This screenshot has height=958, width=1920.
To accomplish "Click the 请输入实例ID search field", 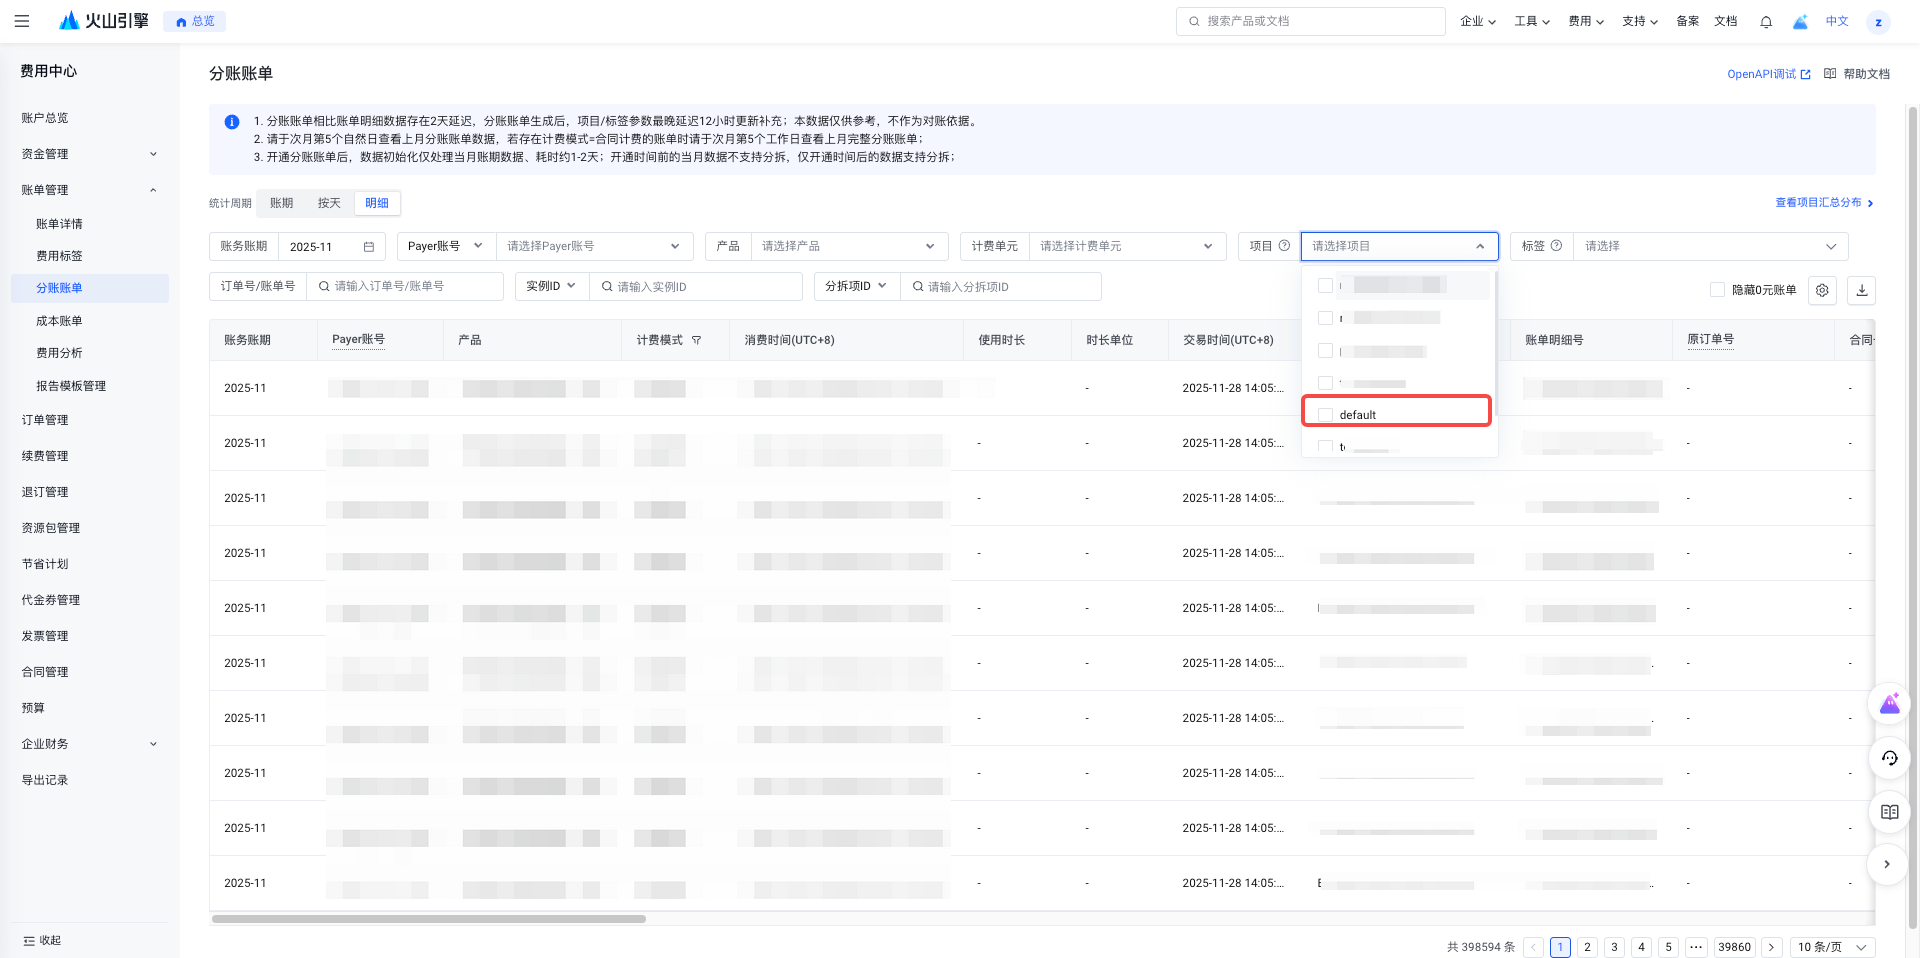I will [700, 287].
